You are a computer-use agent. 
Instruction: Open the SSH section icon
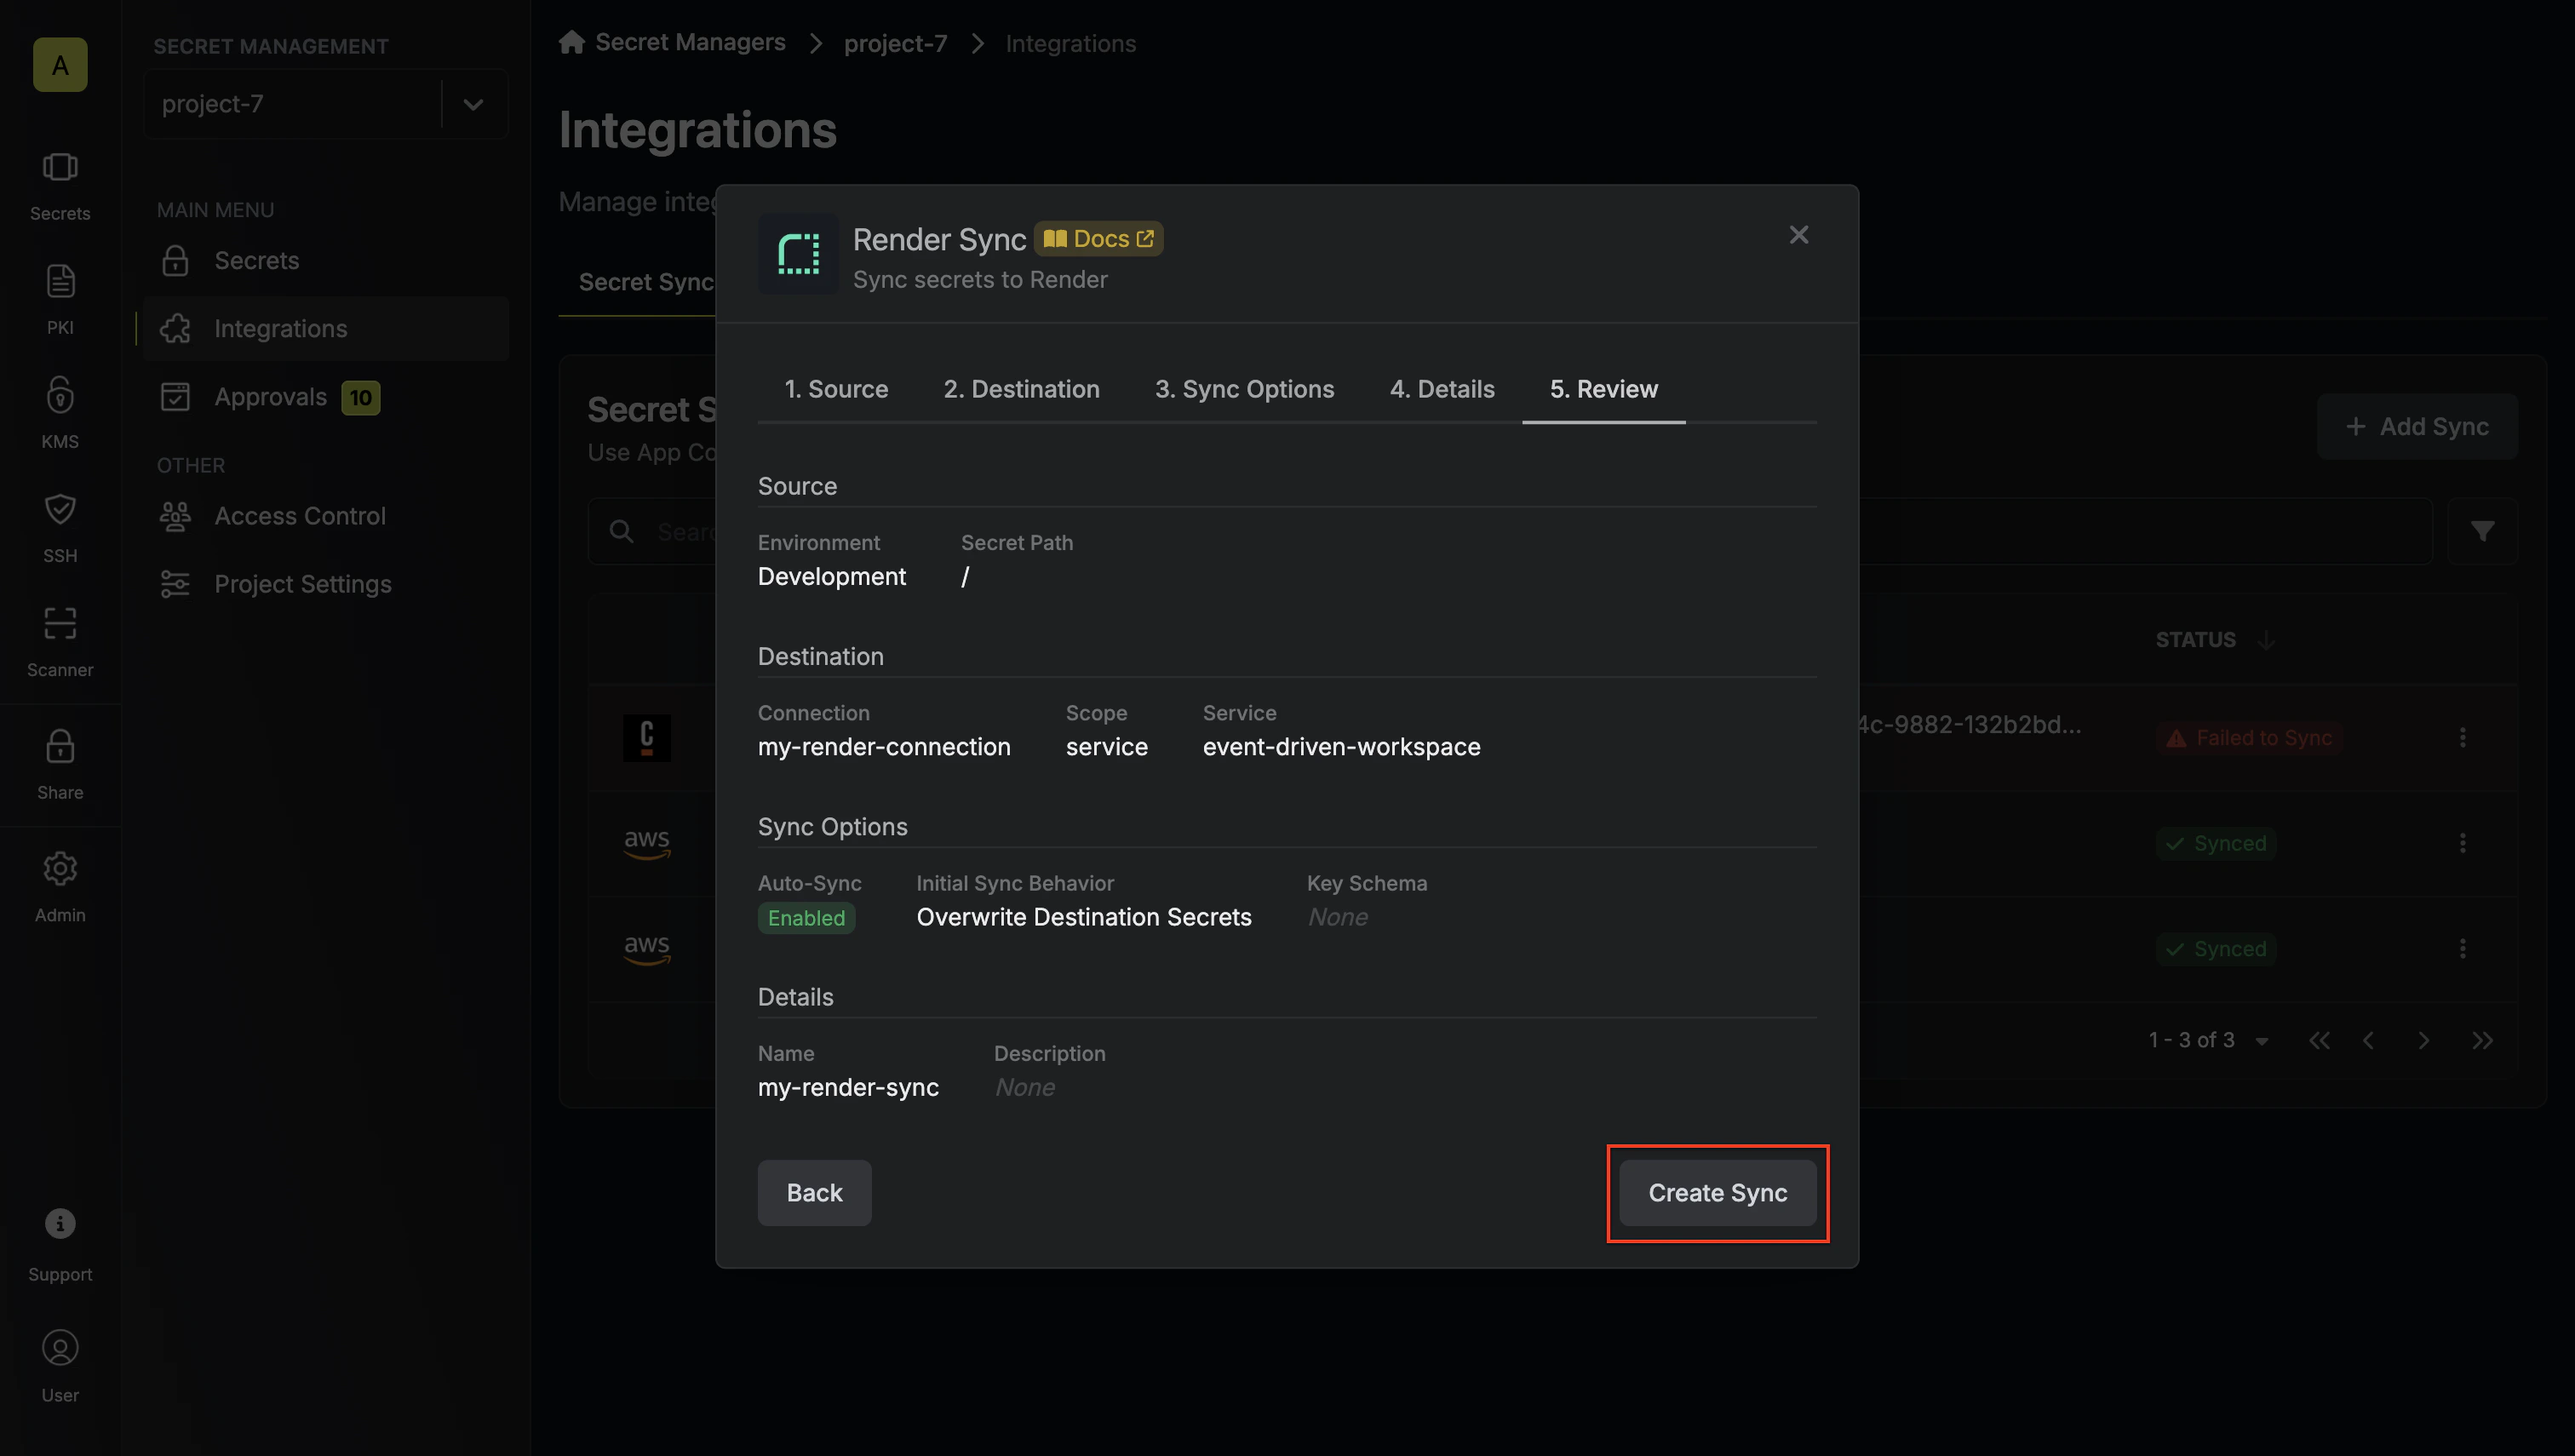pos(60,527)
